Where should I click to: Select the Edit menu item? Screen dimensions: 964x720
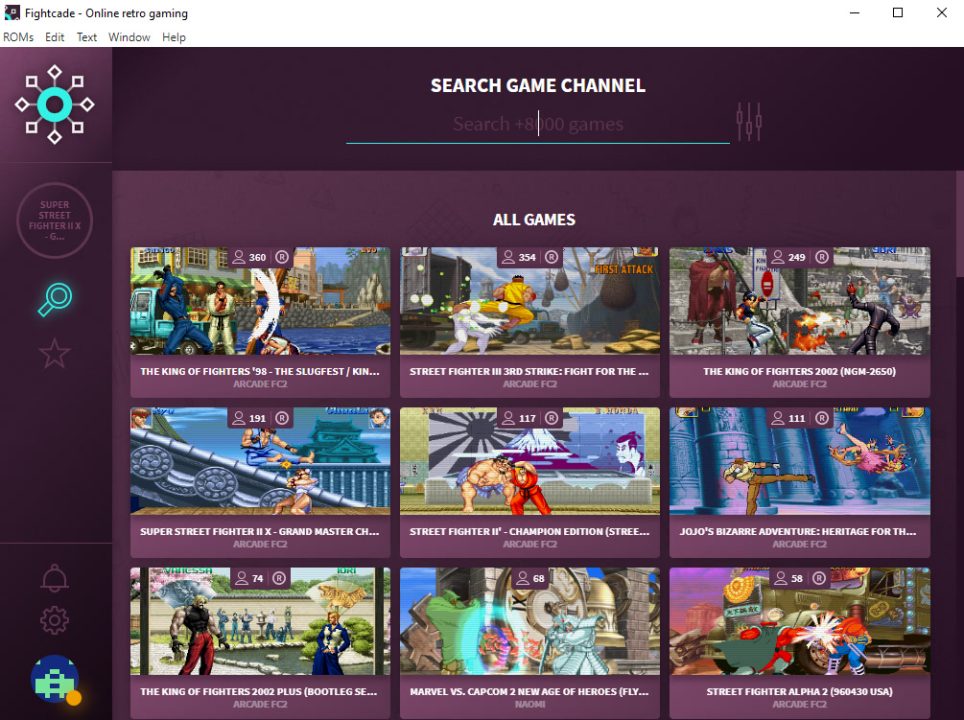coord(54,37)
